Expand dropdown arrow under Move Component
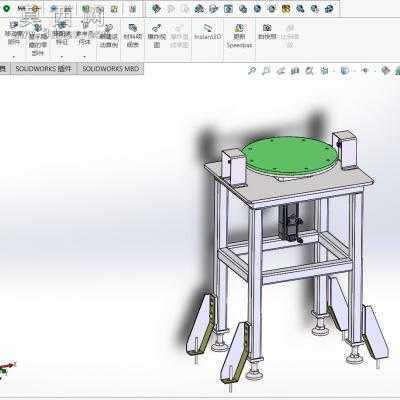The width and height of the screenshot is (400, 400). click(14, 57)
